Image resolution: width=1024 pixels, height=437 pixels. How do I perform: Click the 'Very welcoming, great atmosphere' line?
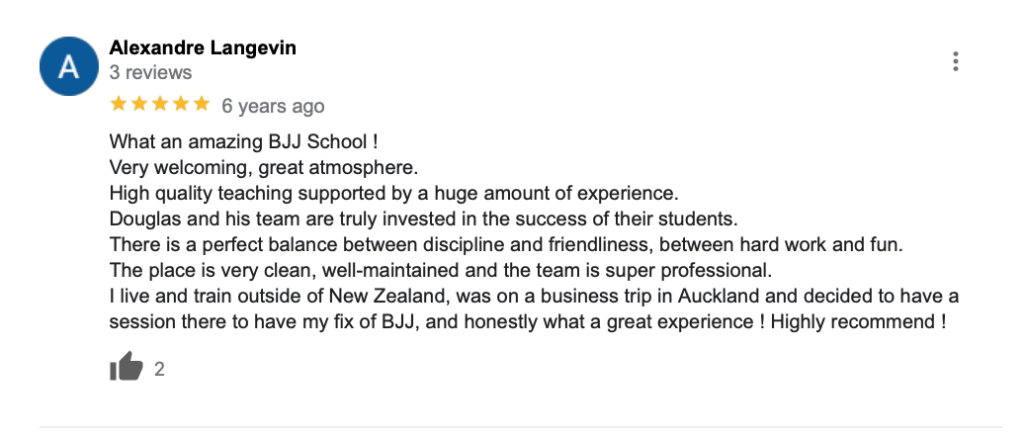coord(263,168)
